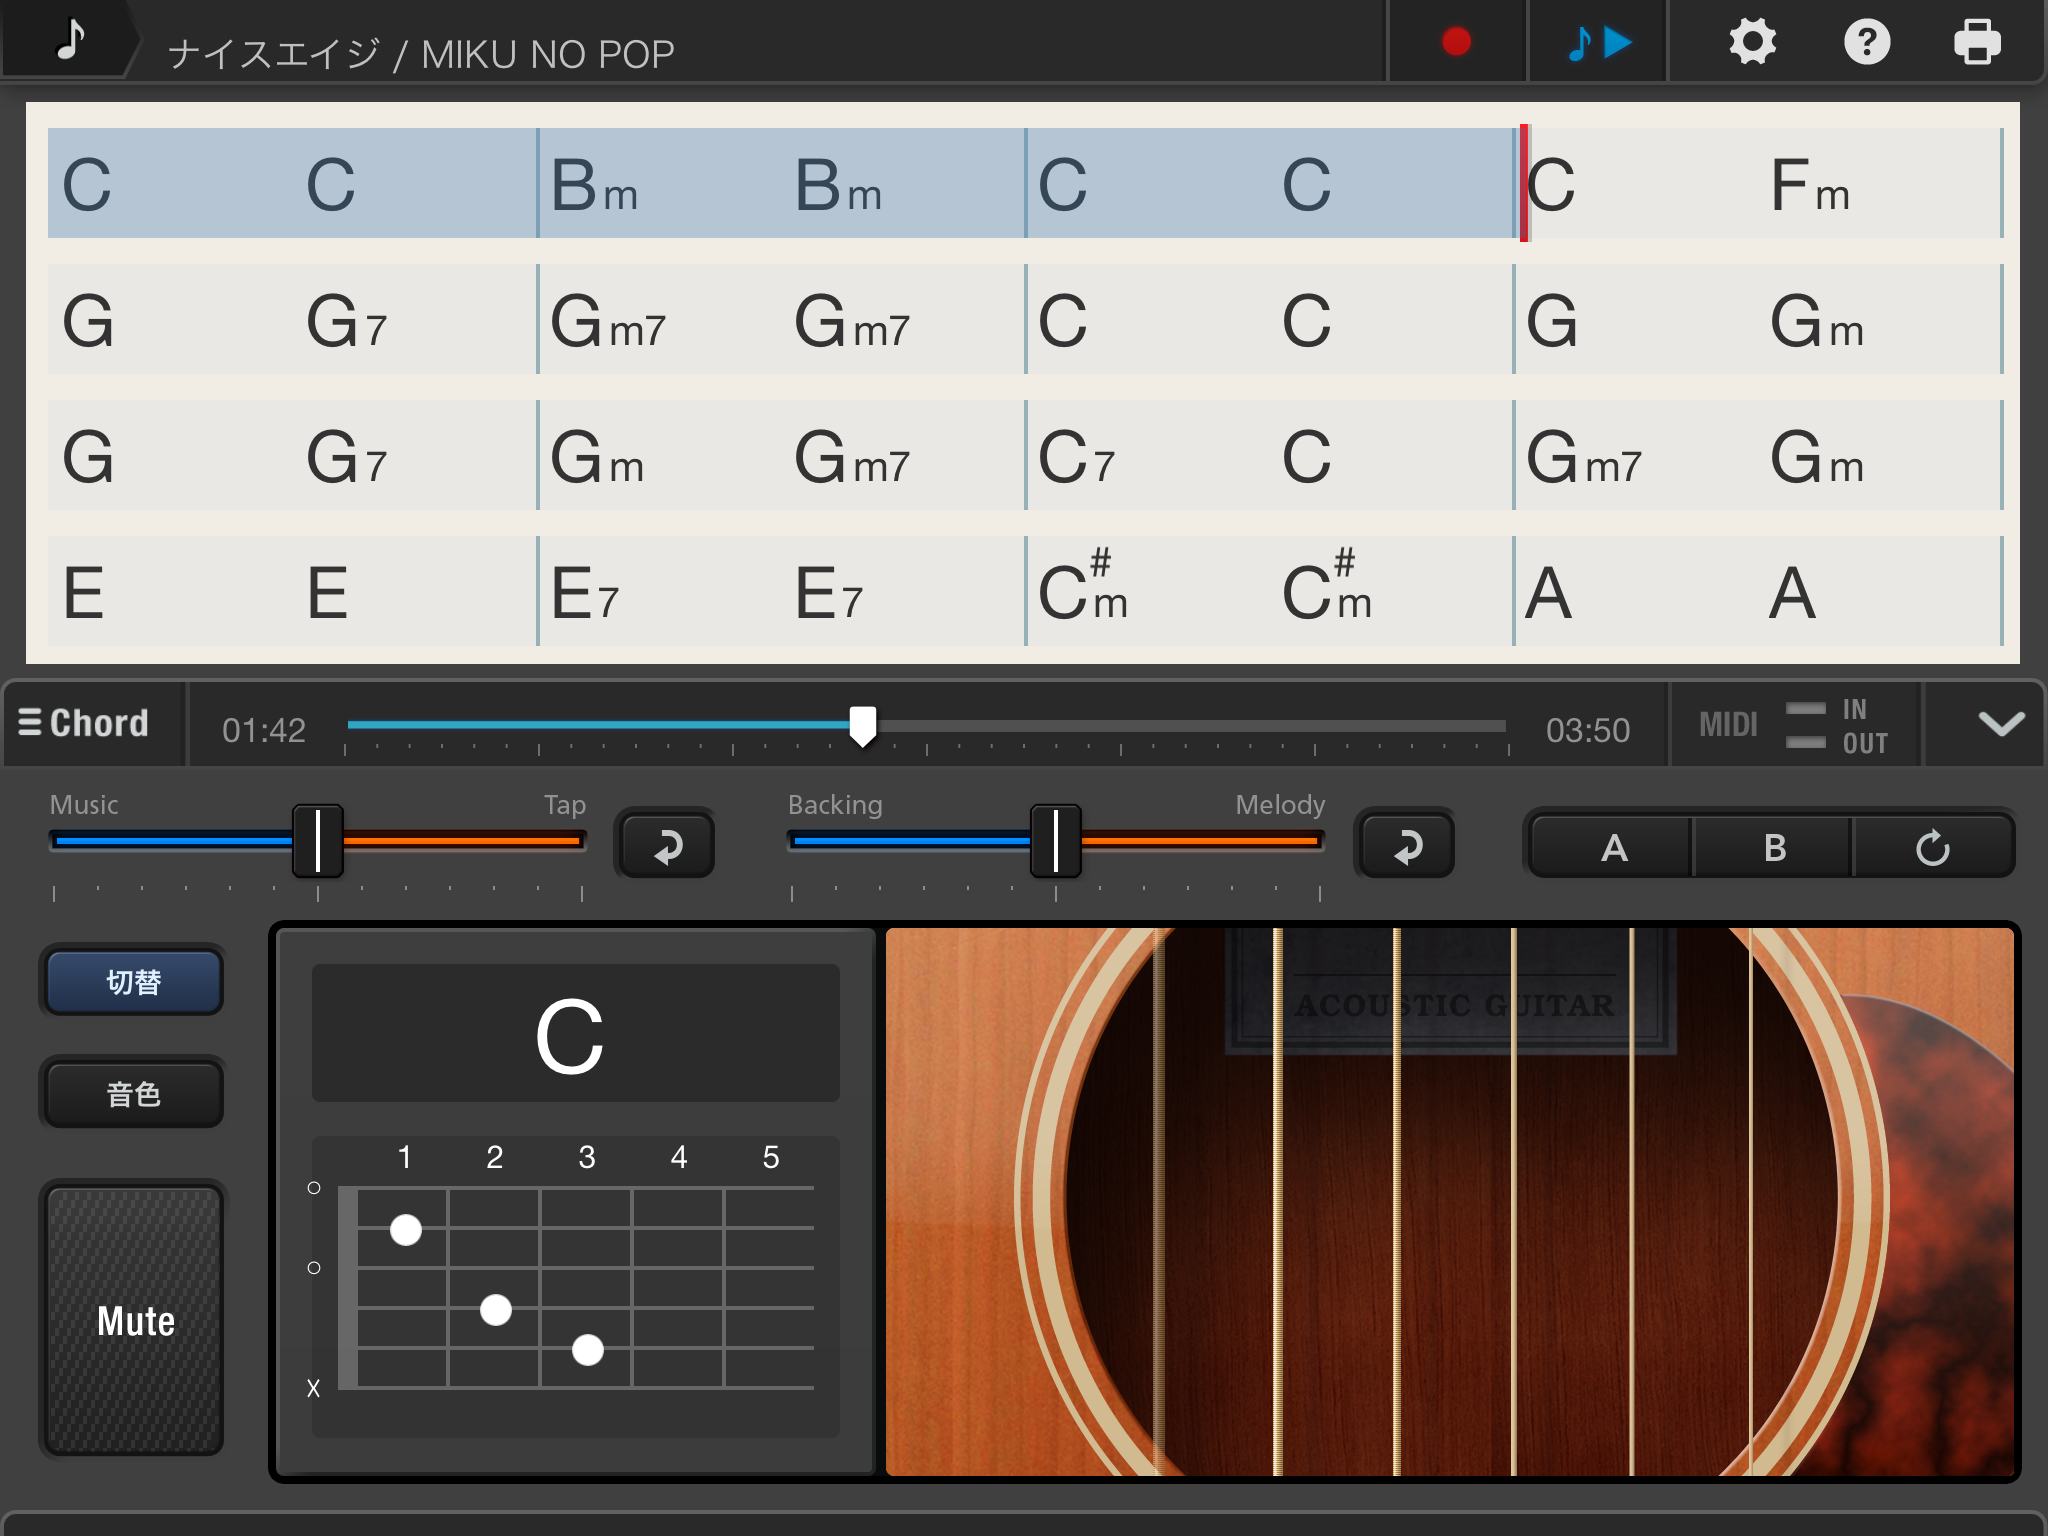Open the song library music note icon
Viewport: 2048px width, 1536px height.
point(68,40)
